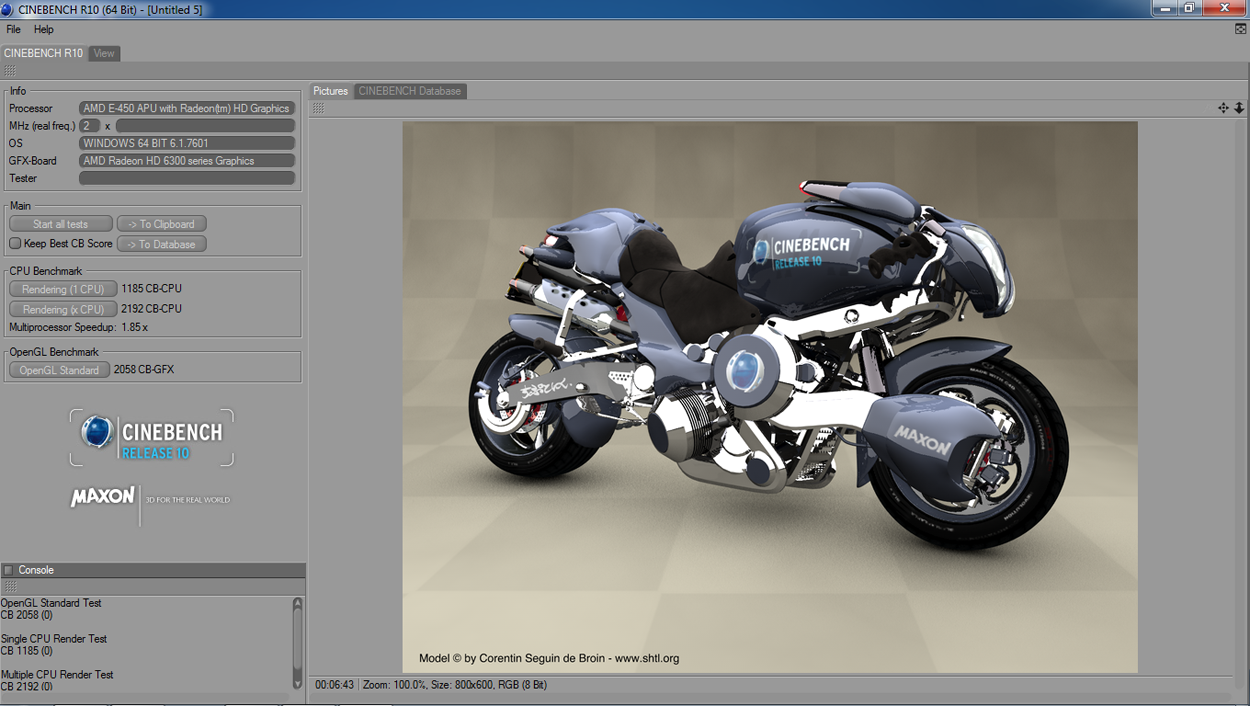
Task: Click the four-arrow move icon in picture panel
Action: click(x=1223, y=108)
